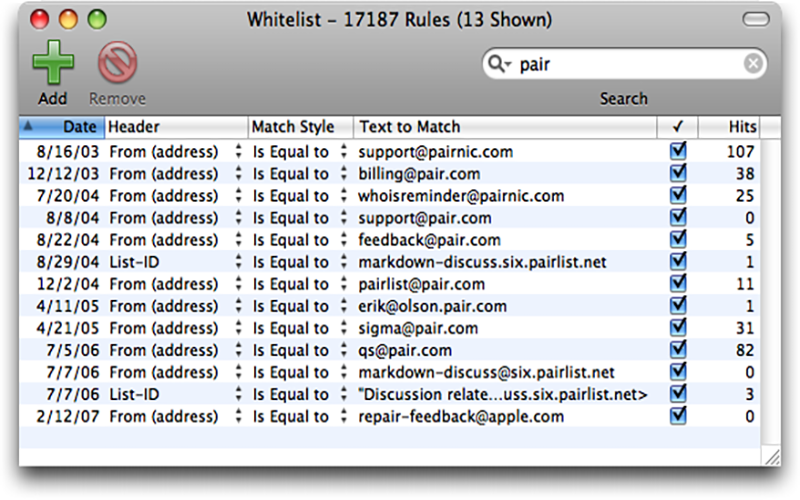Open Header popup for support@pairnic.com row
The height and width of the screenshot is (500, 800).
(x=238, y=152)
